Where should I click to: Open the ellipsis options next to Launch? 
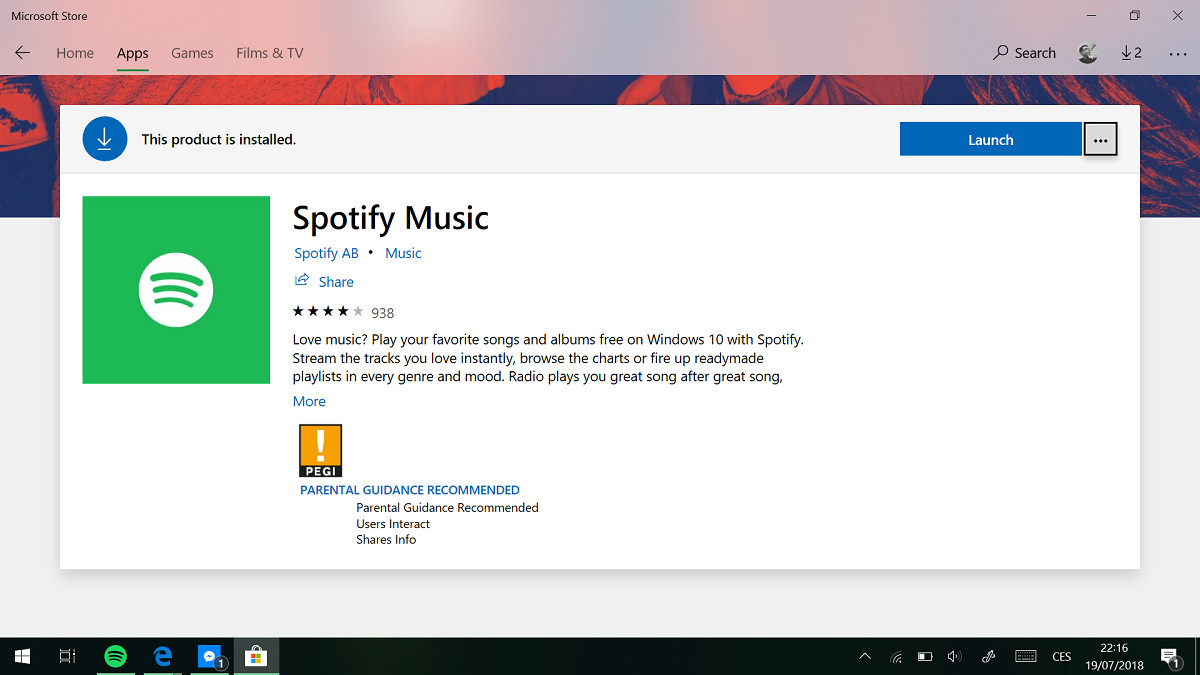[1100, 139]
